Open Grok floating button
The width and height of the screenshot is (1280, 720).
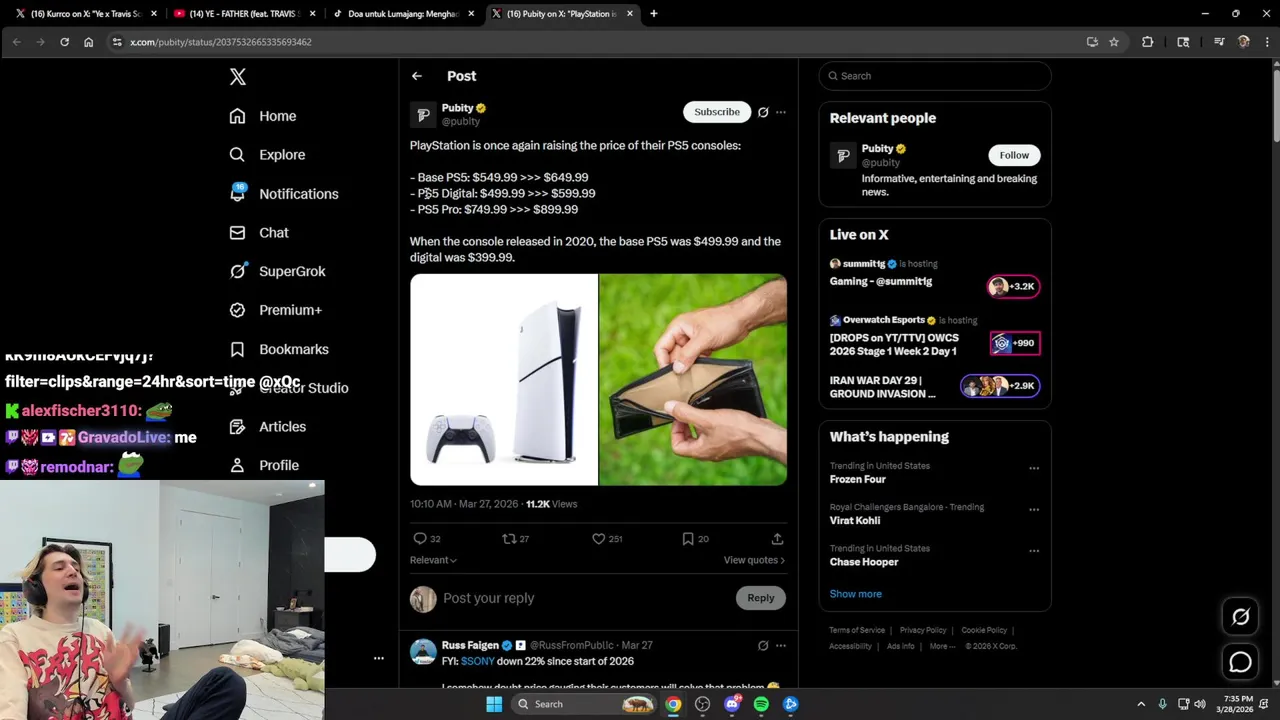click(1240, 617)
